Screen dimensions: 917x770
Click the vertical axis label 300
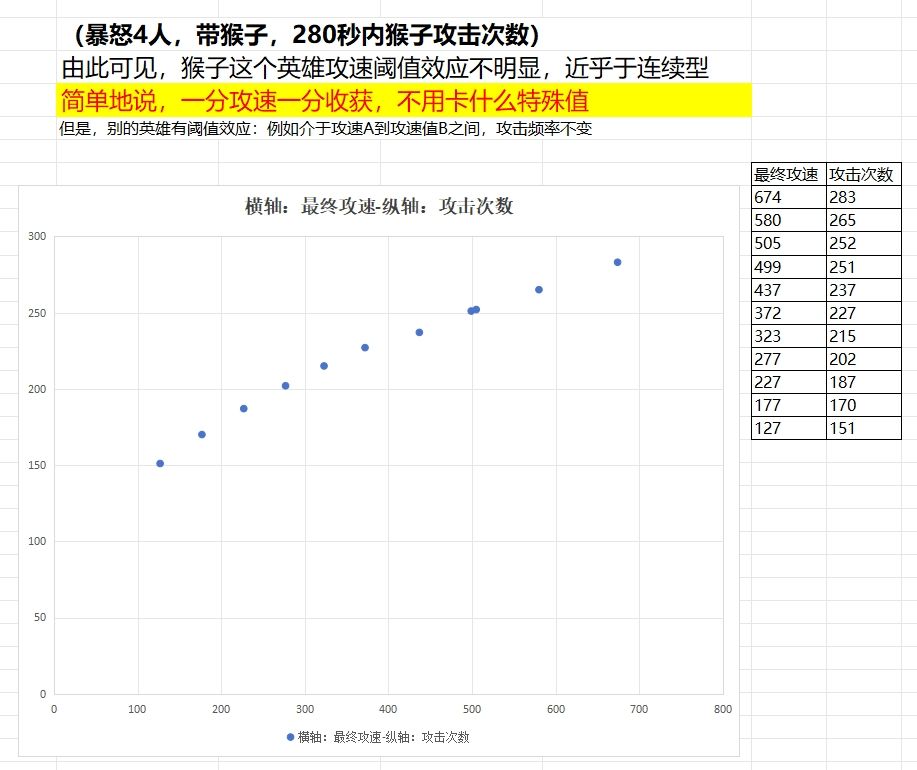[37, 236]
